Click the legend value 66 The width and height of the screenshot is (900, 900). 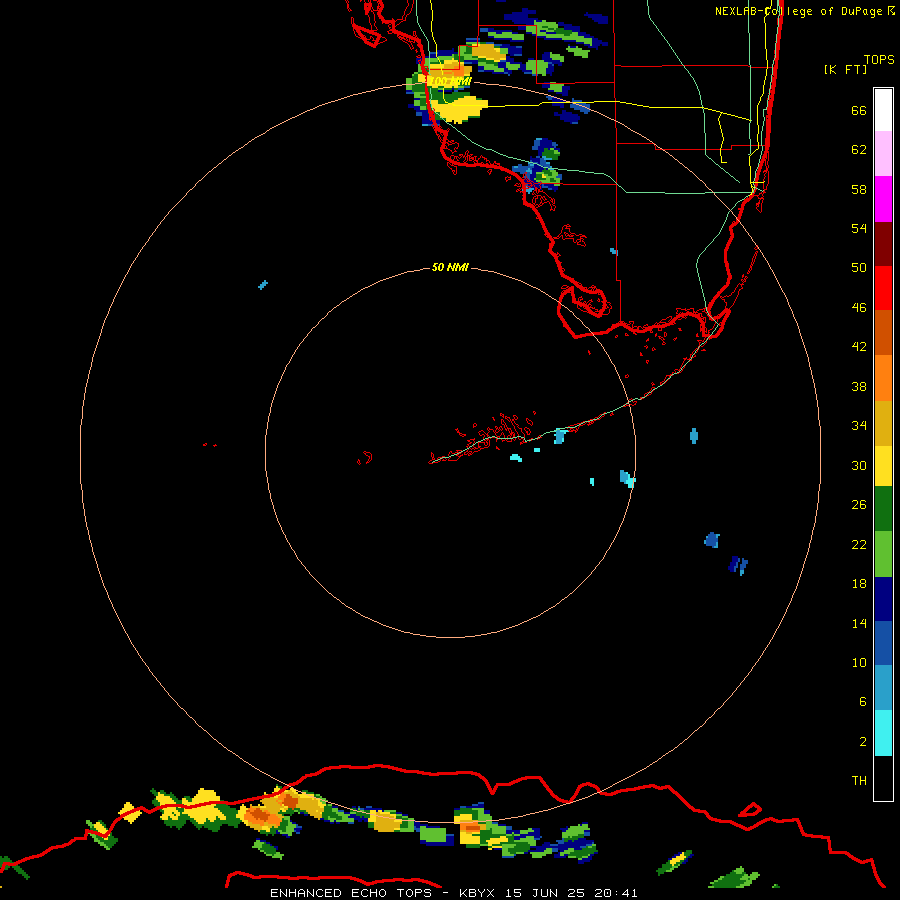point(859,110)
